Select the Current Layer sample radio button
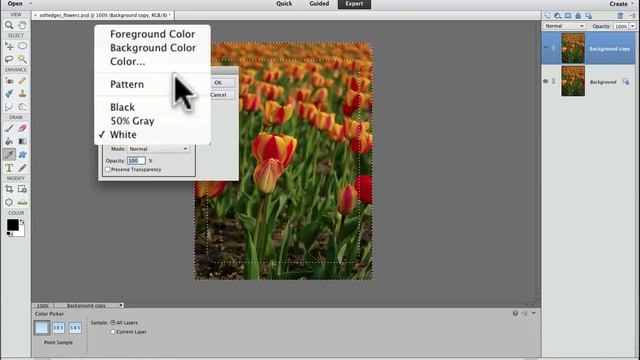Screen dimensions: 640x360 113,332
